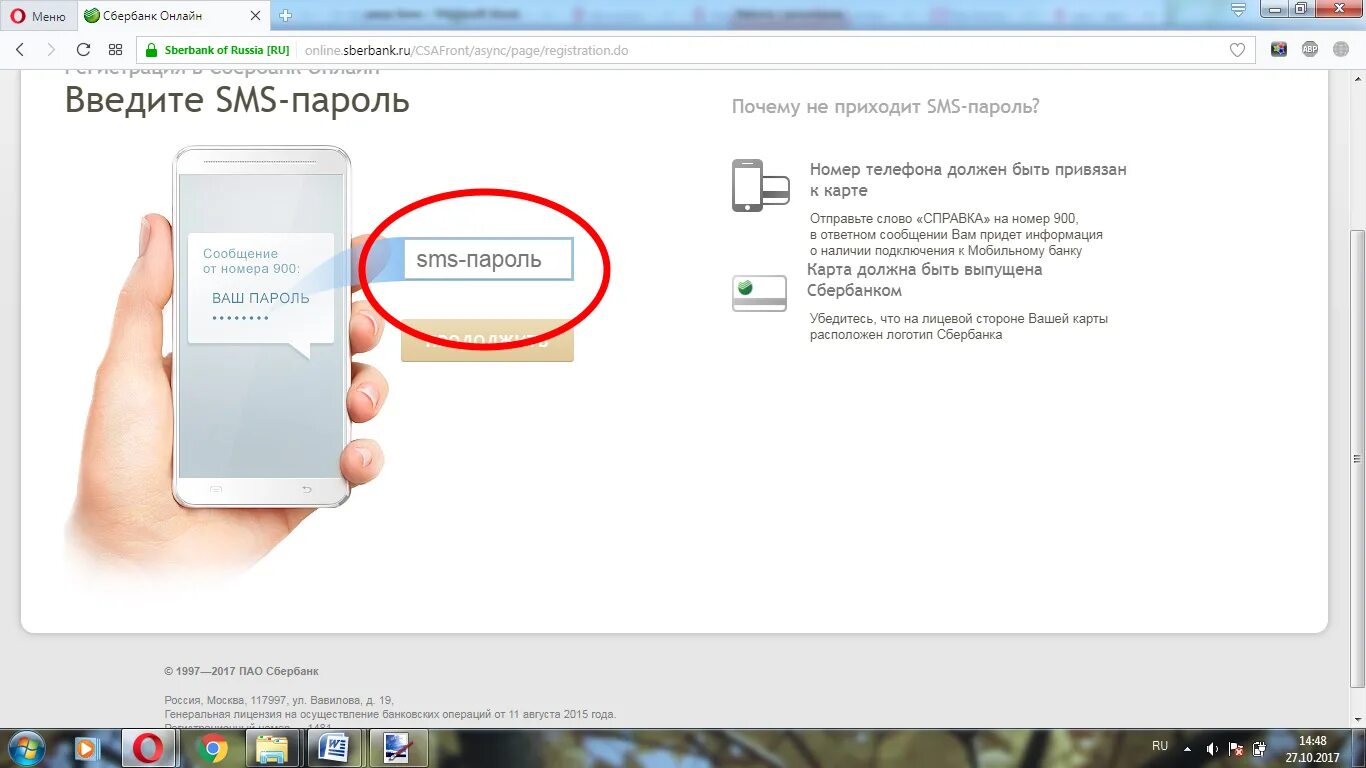Click the RU language indicator

[x=1160, y=746]
